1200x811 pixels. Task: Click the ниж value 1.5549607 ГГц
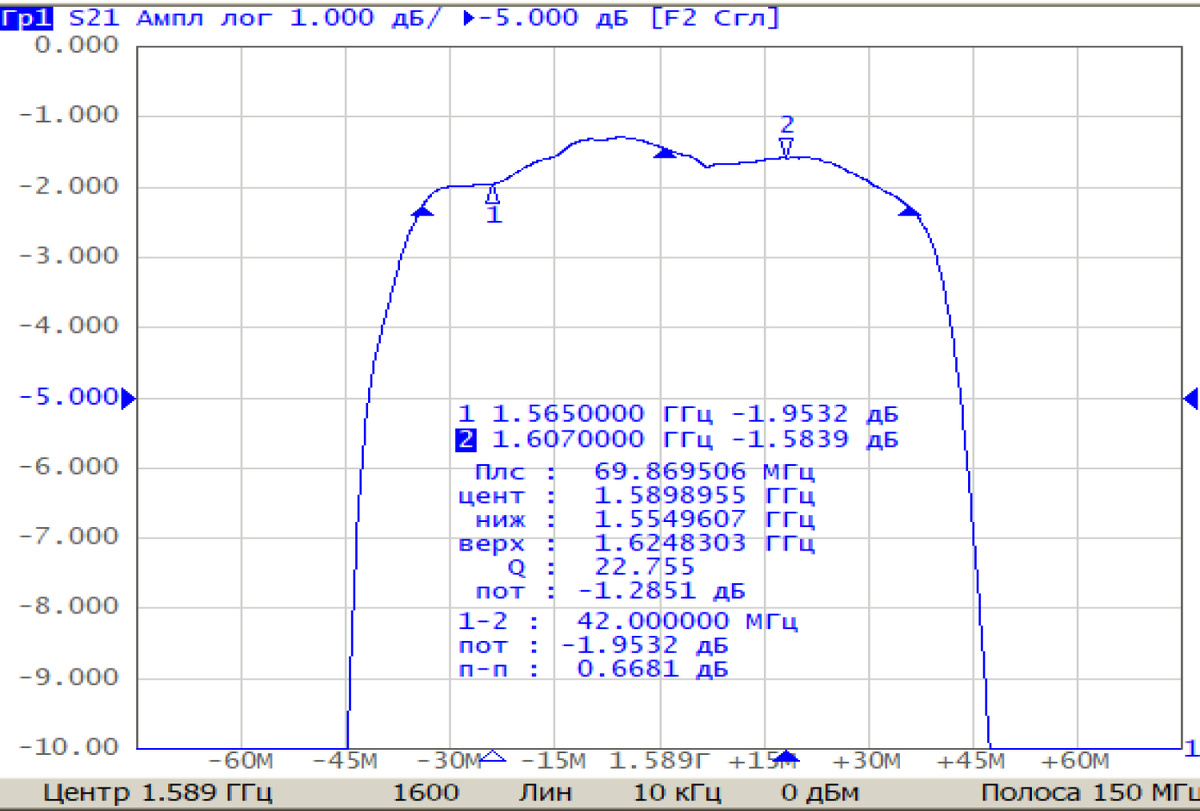tap(705, 520)
